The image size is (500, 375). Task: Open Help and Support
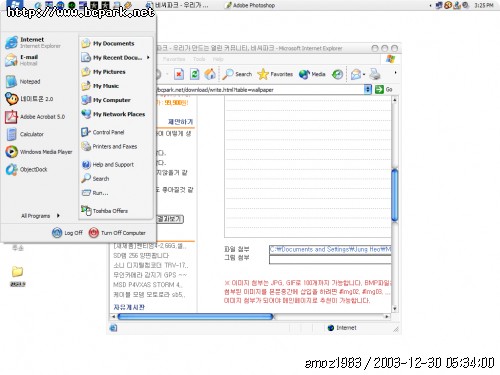(x=107, y=164)
